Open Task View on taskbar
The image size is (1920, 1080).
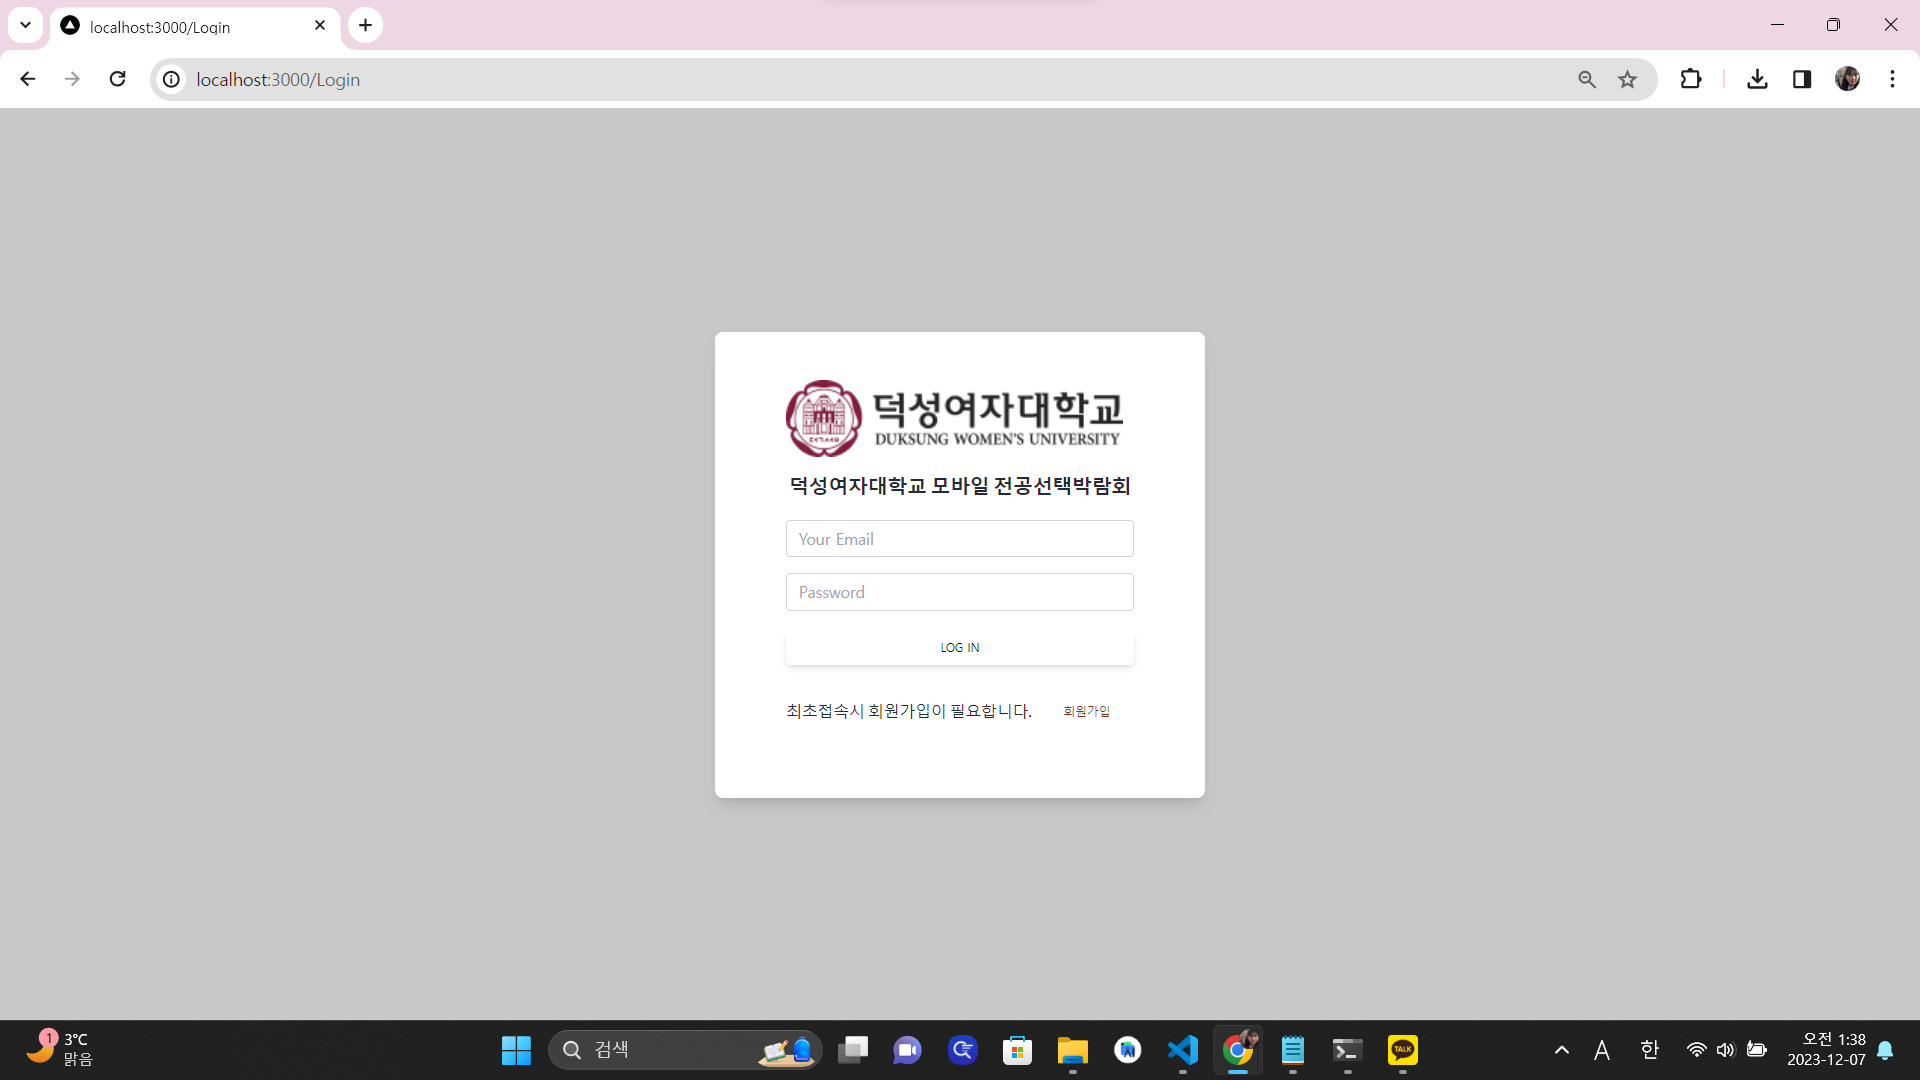point(853,1050)
